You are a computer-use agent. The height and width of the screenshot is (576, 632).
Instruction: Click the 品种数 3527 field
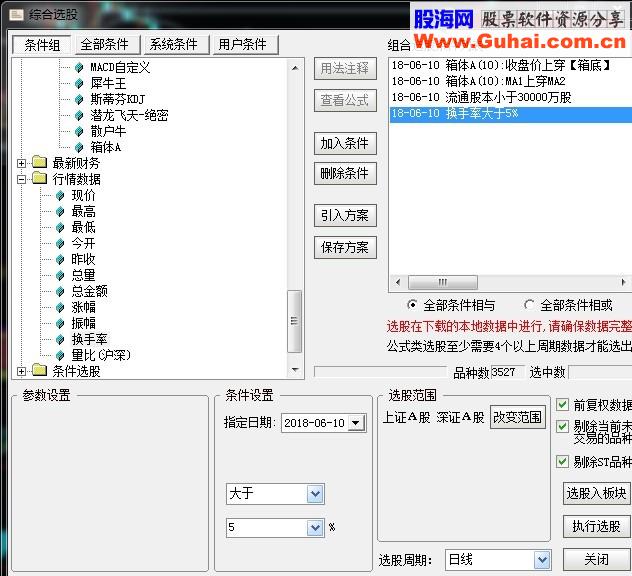507,372
